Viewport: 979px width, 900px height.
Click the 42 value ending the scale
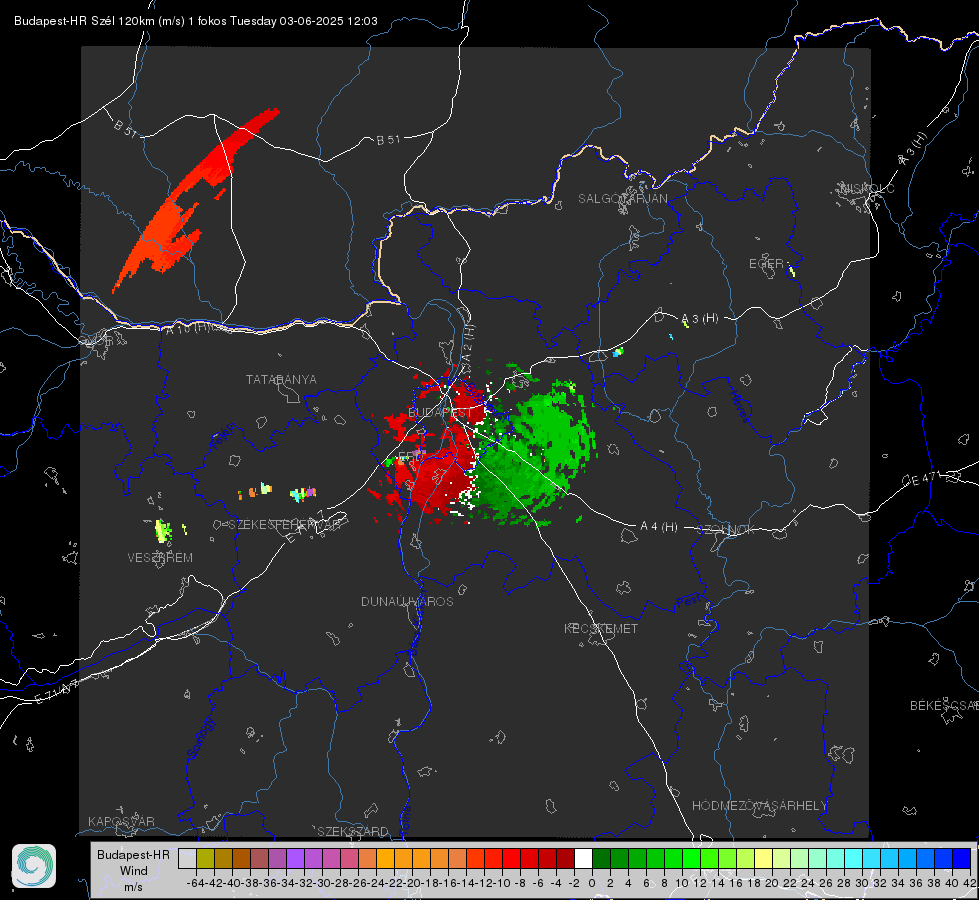point(969,883)
